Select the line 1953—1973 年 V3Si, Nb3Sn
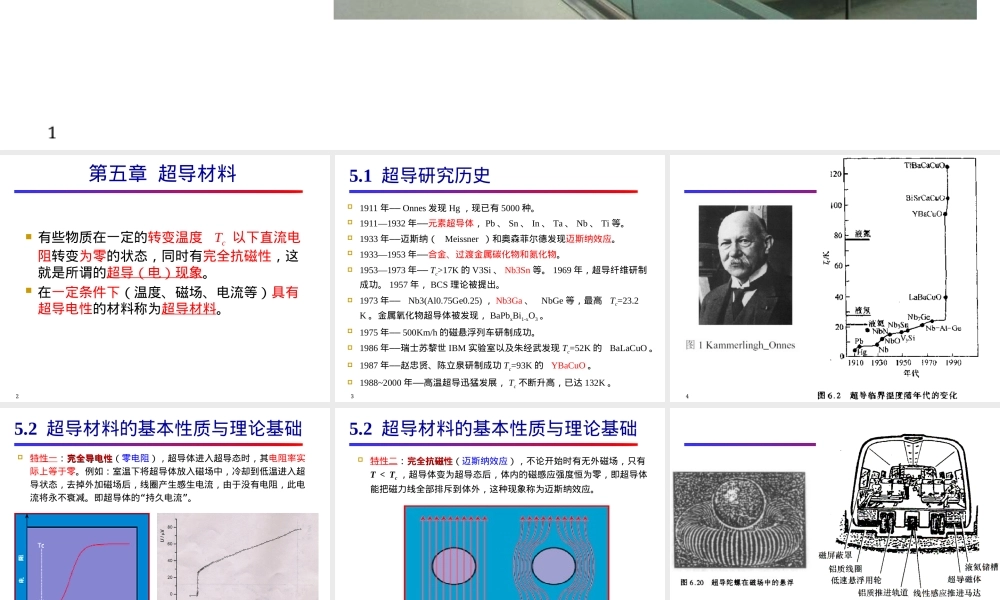 [503, 277]
